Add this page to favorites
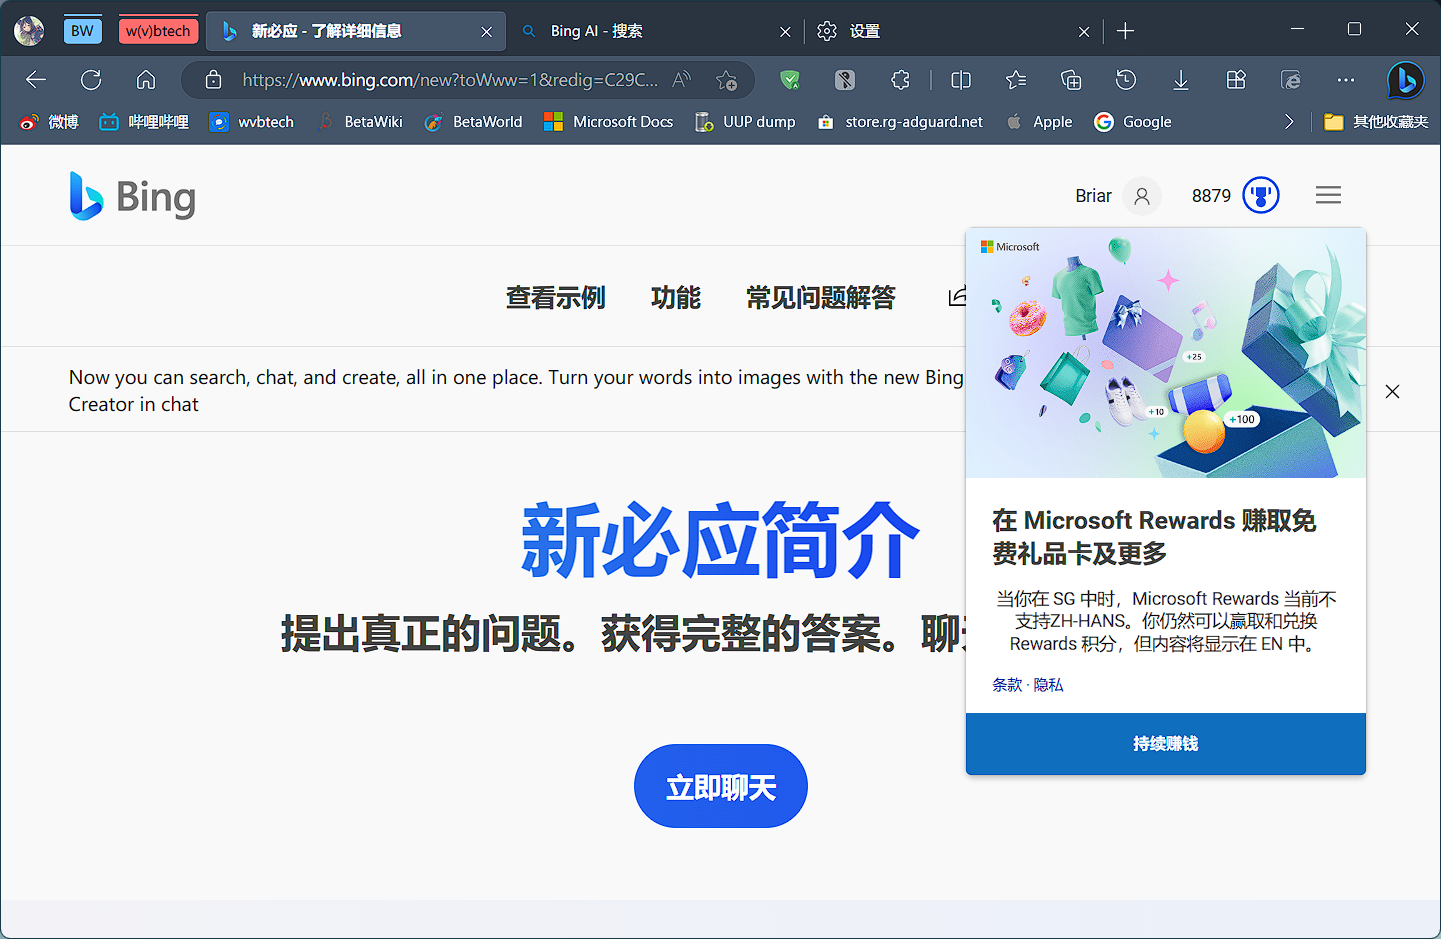1441x939 pixels. point(727,80)
